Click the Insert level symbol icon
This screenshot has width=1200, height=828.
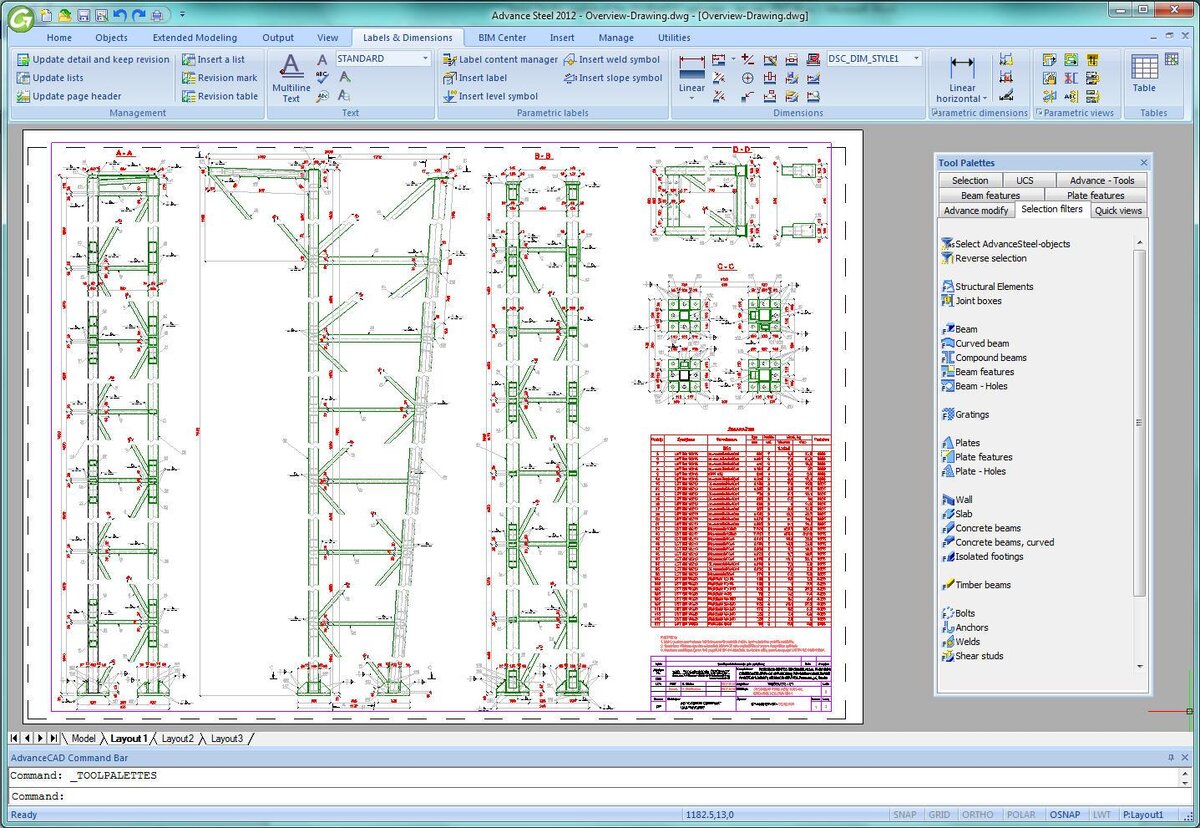(x=450, y=96)
